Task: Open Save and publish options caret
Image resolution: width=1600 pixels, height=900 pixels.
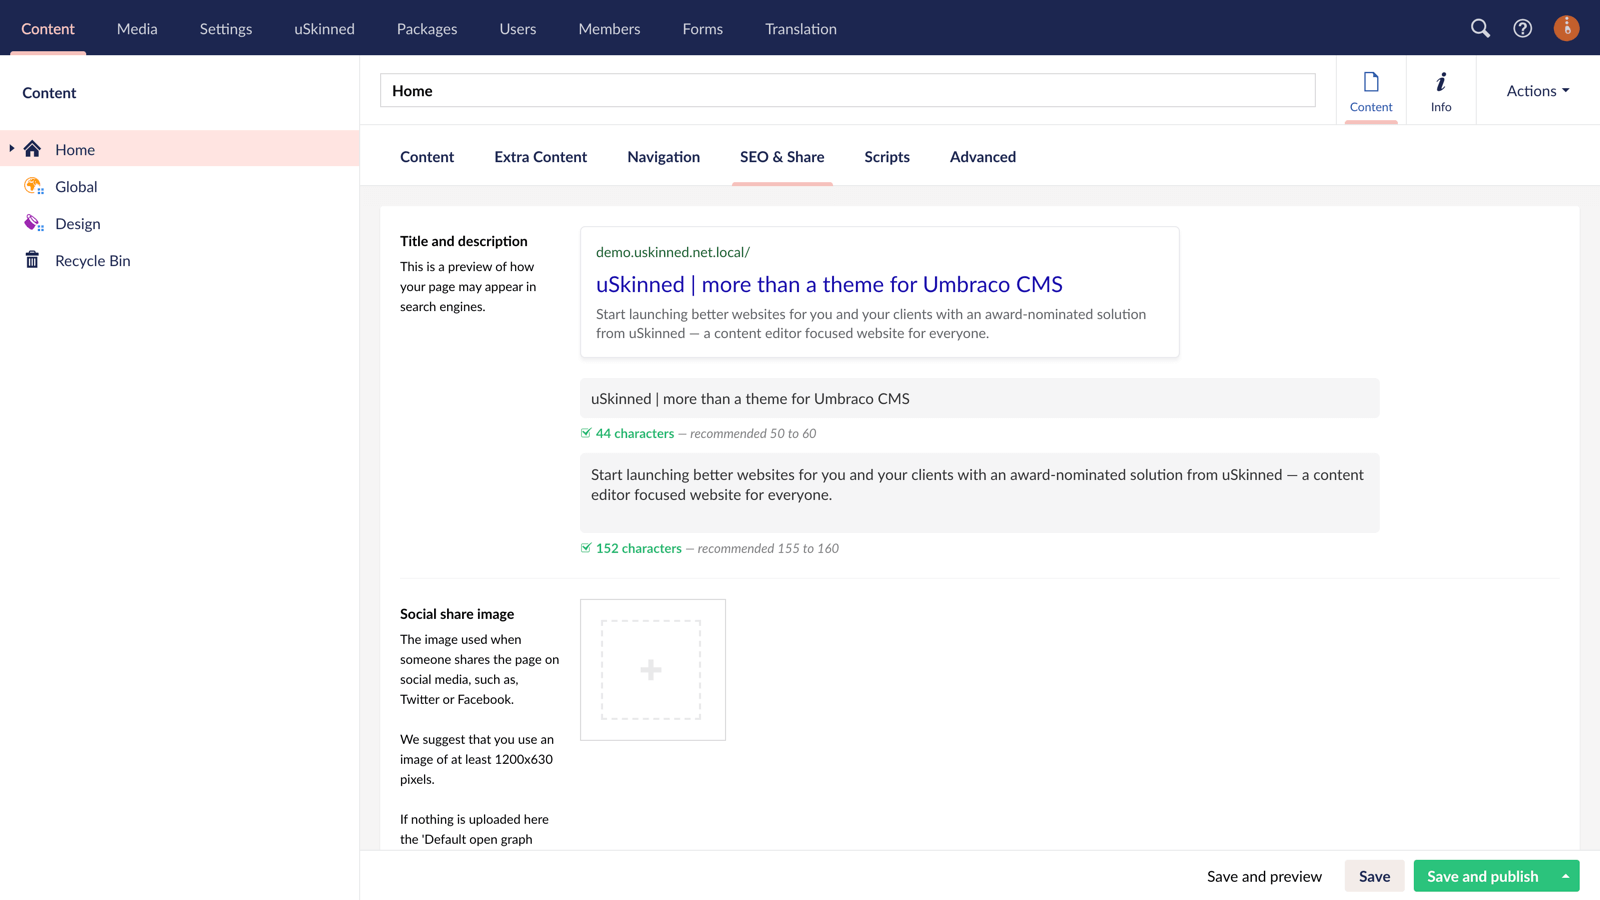Action: (1566, 875)
